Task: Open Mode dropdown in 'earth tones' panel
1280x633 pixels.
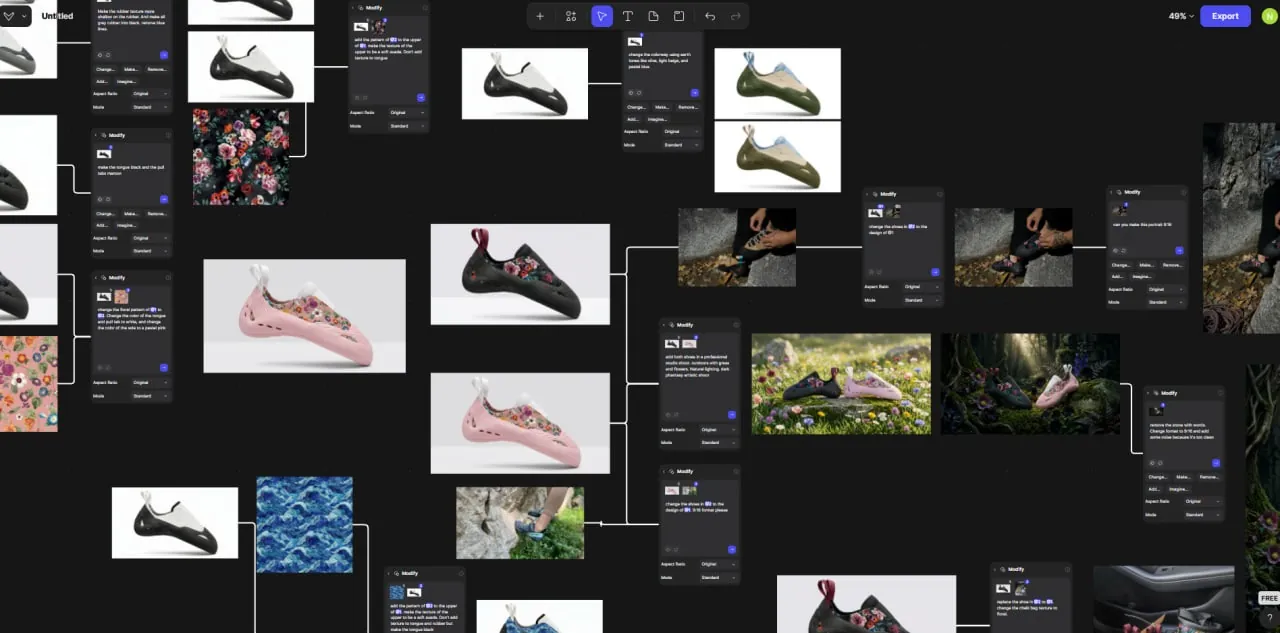Action: (x=682, y=145)
